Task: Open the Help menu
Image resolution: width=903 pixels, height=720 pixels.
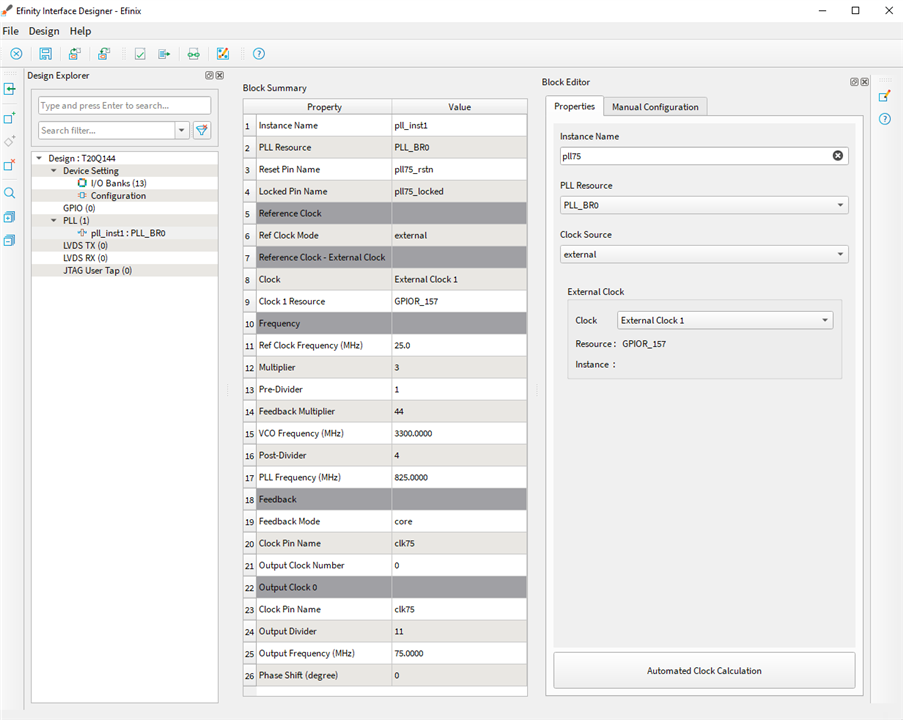Action: point(80,31)
